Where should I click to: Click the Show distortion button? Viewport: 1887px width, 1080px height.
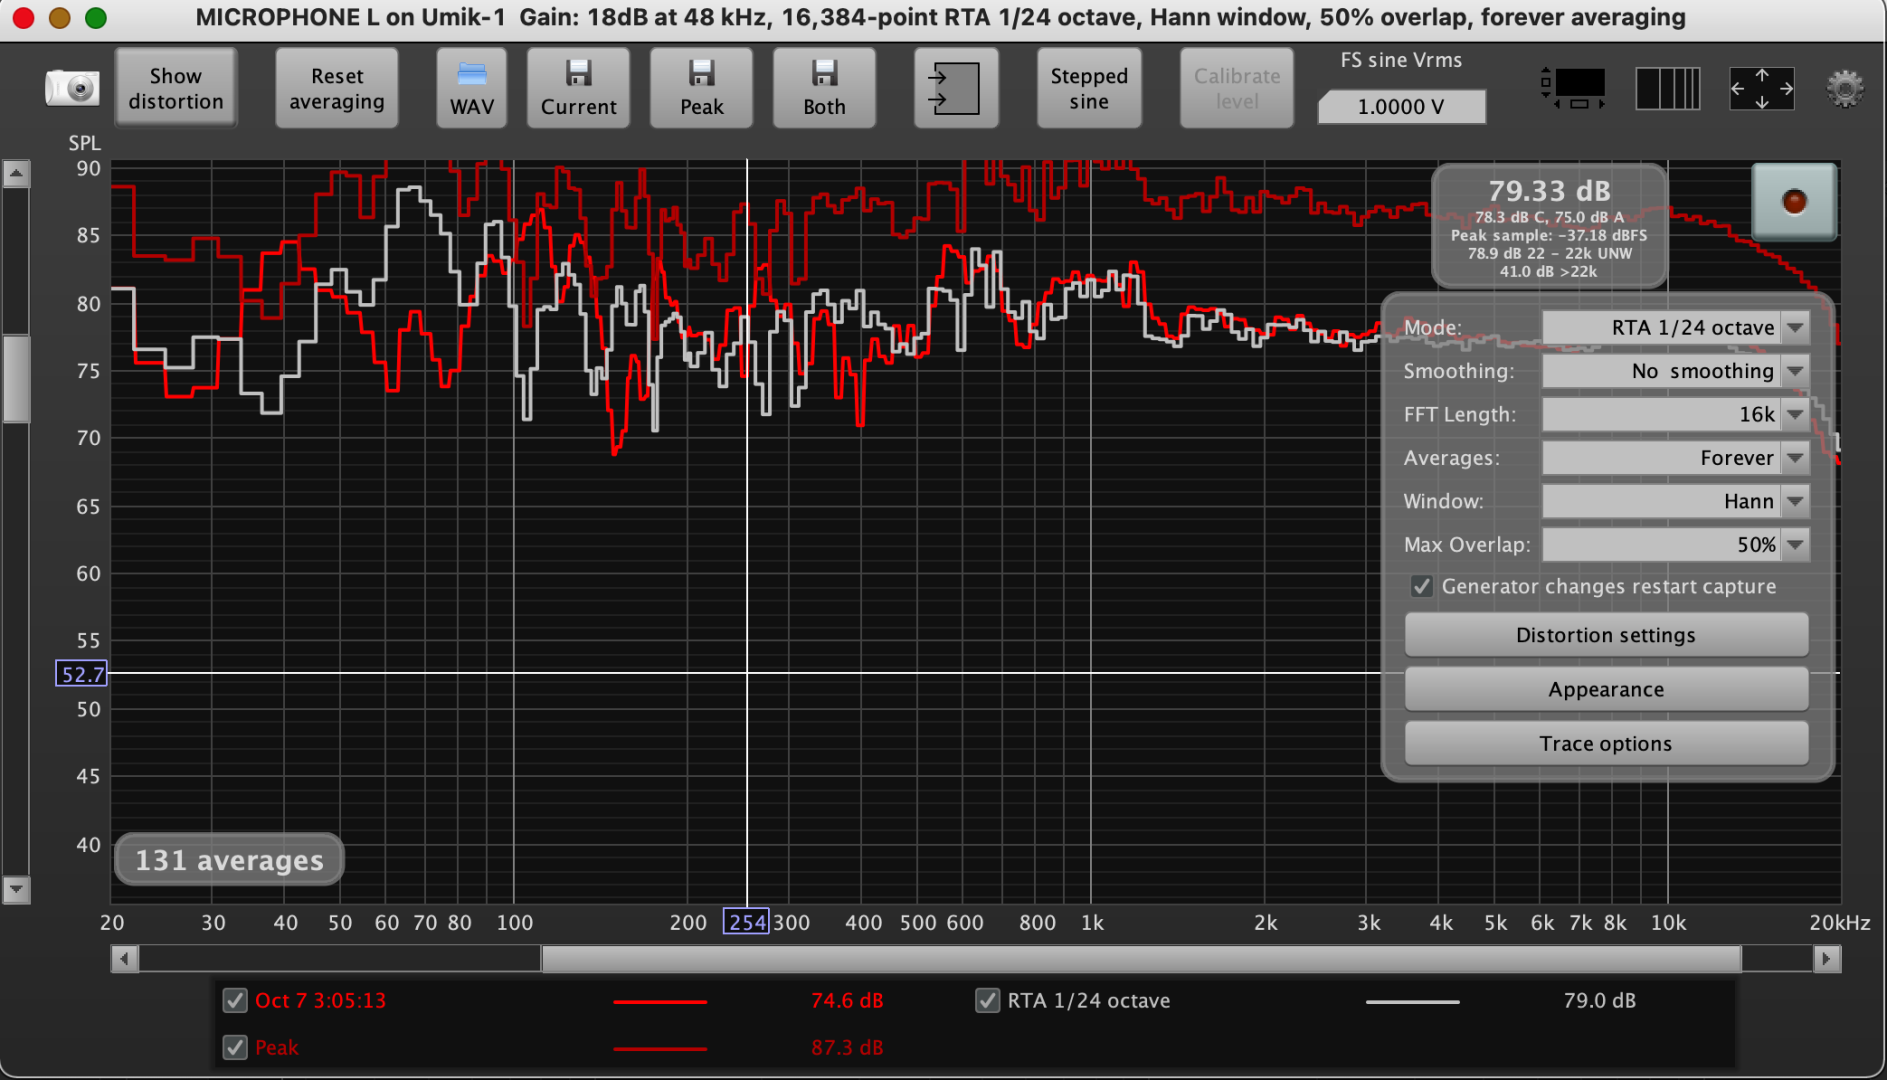tap(176, 88)
